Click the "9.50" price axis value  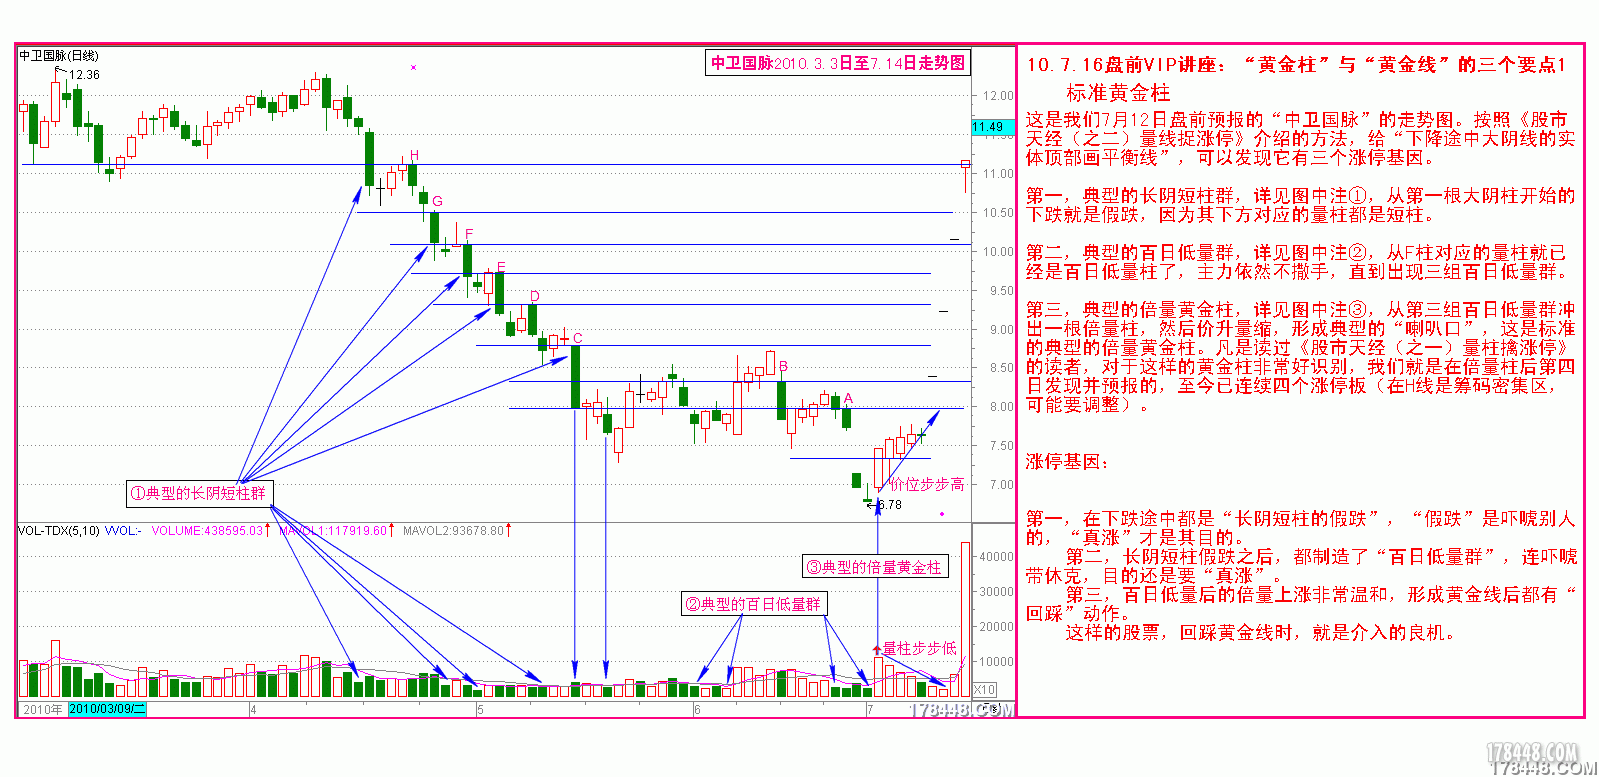[1001, 291]
